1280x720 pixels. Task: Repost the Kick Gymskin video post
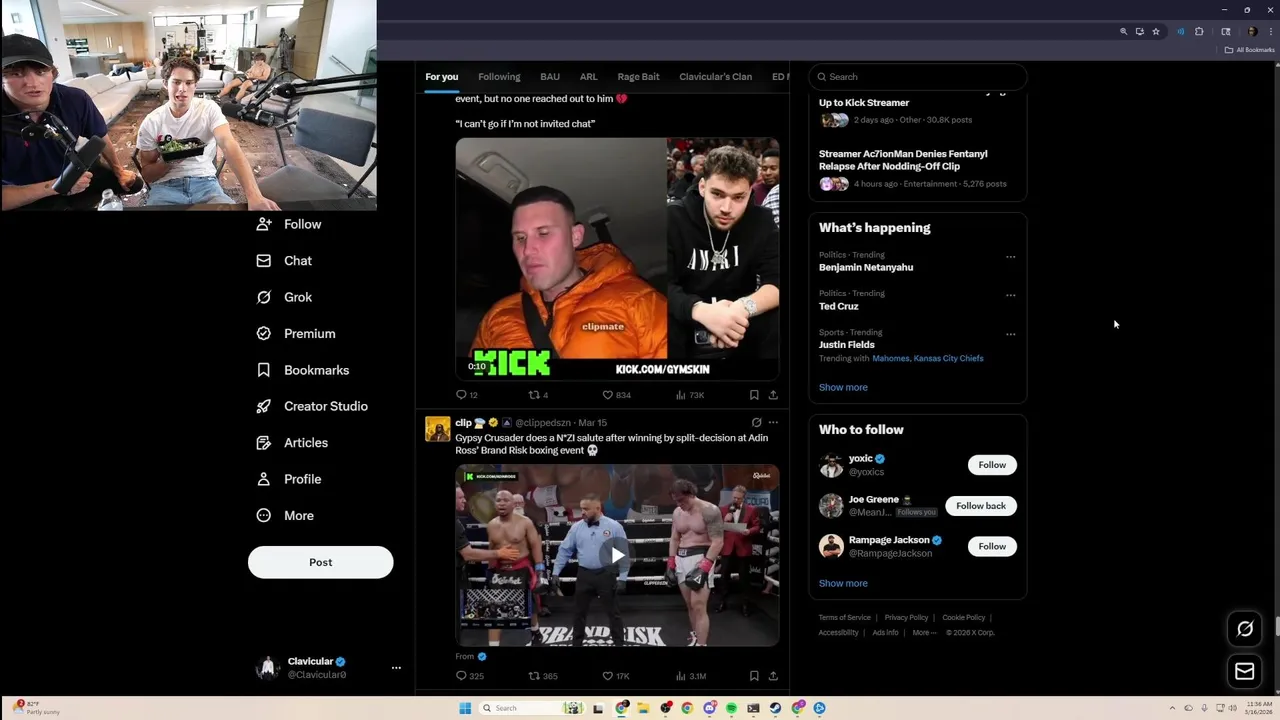[x=533, y=395]
